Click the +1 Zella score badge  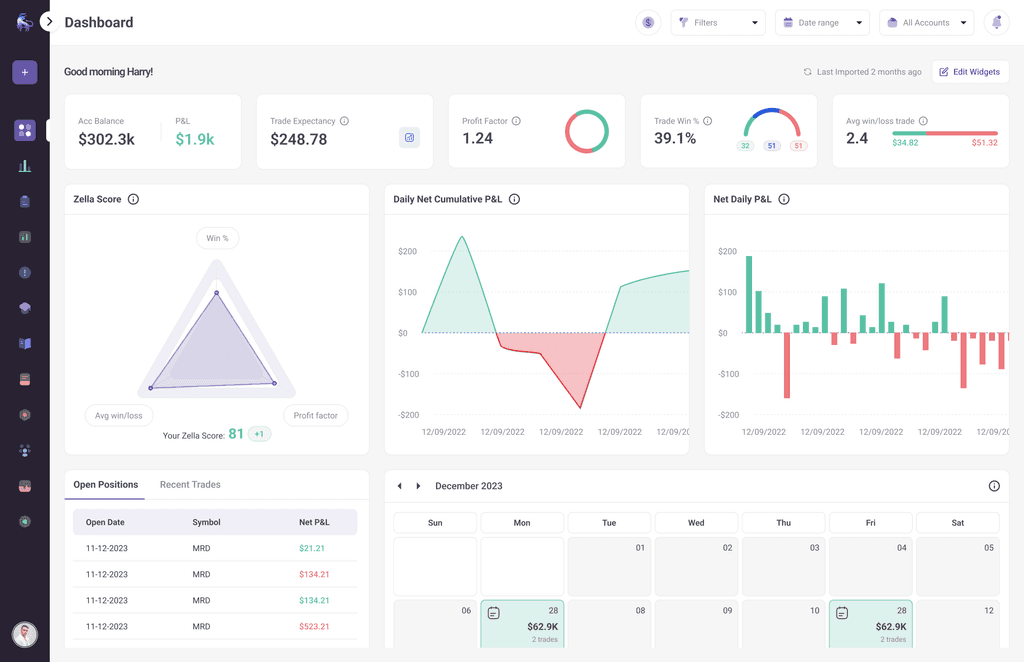[259, 434]
